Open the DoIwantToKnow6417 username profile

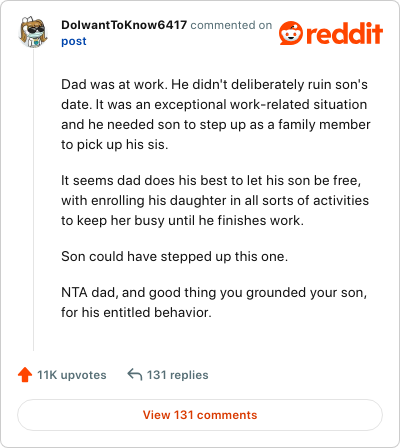[124, 25]
